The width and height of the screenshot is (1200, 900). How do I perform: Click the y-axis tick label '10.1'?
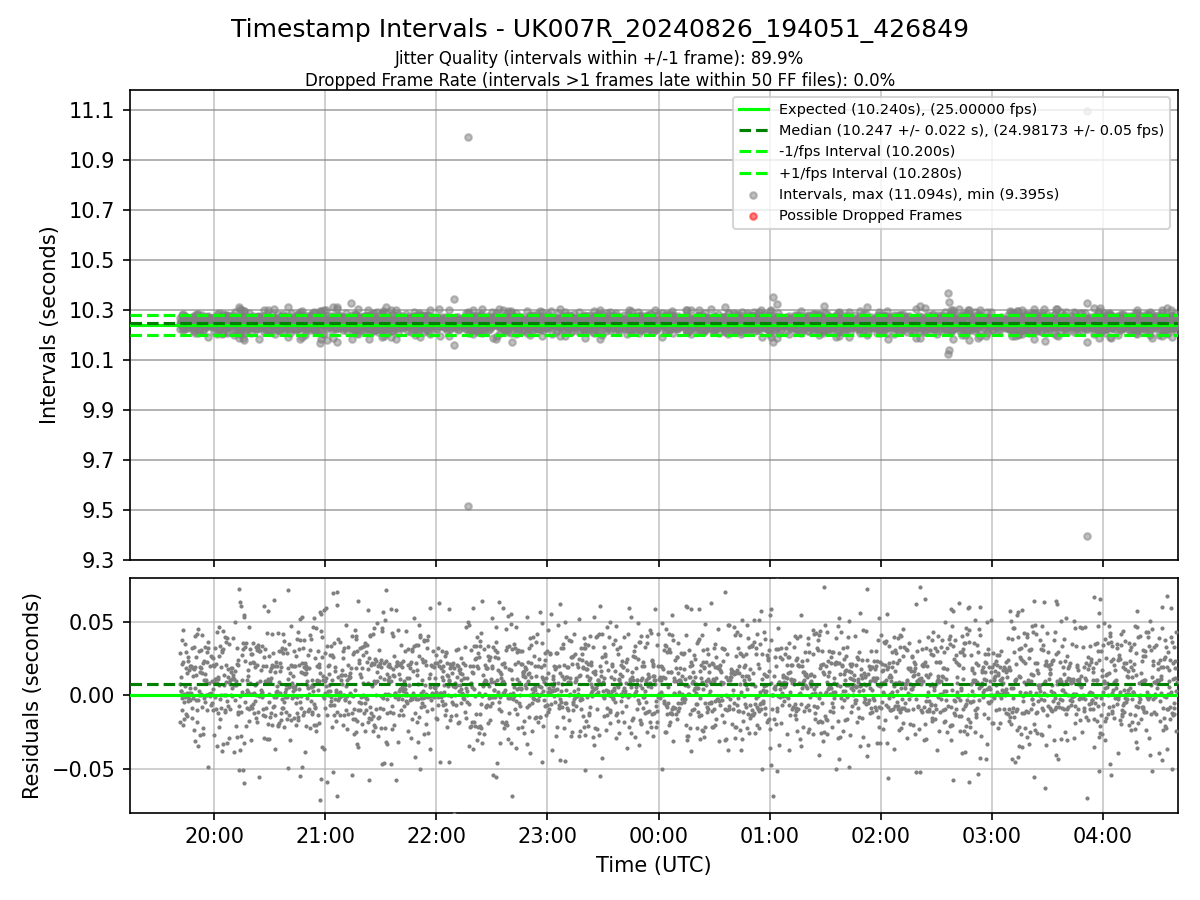[90, 360]
